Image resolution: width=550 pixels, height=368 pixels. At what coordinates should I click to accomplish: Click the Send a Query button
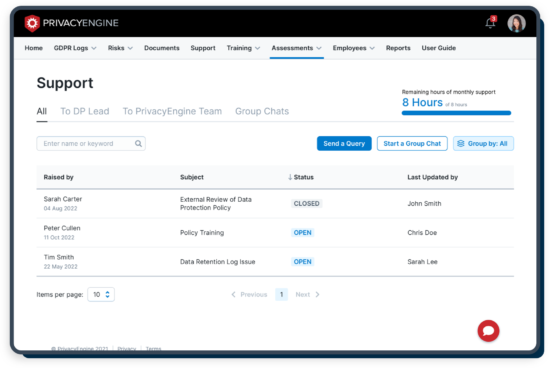344,143
